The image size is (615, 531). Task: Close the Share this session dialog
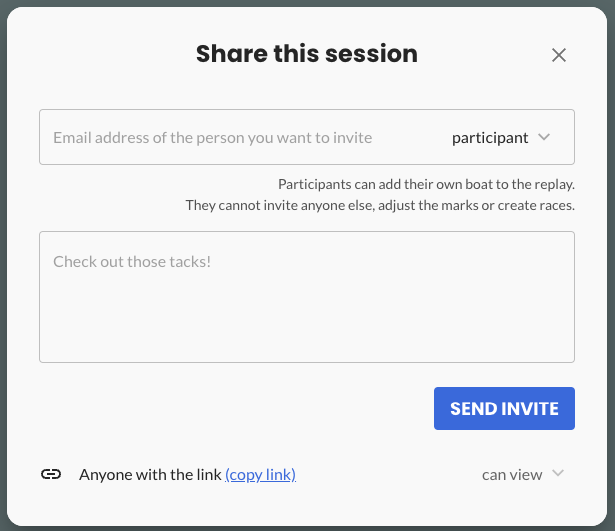coord(559,55)
